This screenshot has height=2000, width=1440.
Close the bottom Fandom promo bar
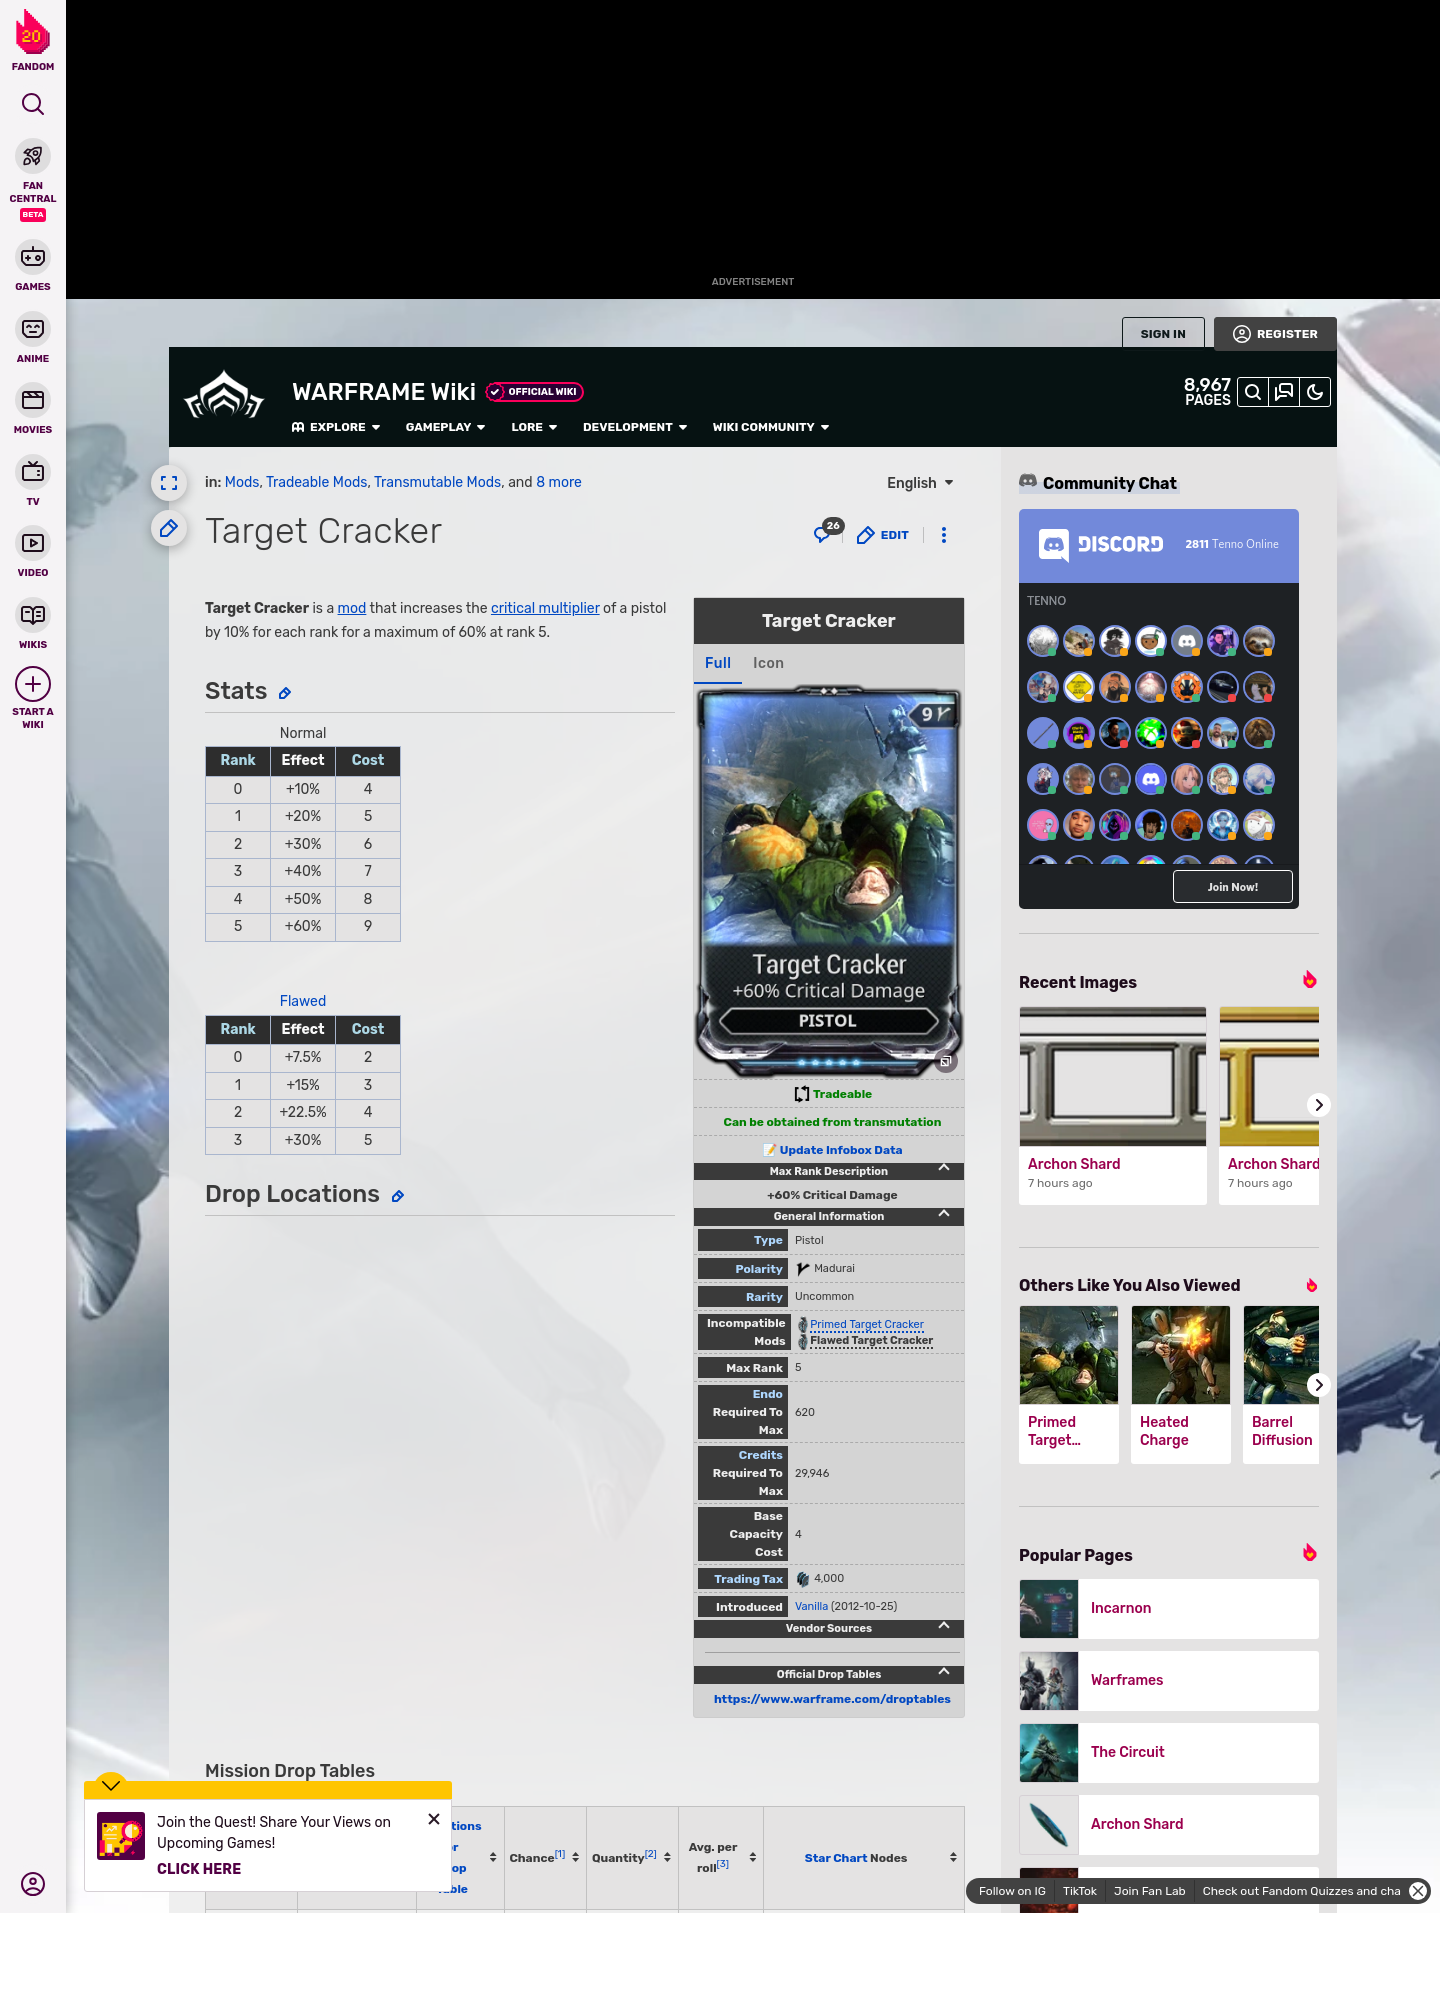(x=1418, y=1891)
